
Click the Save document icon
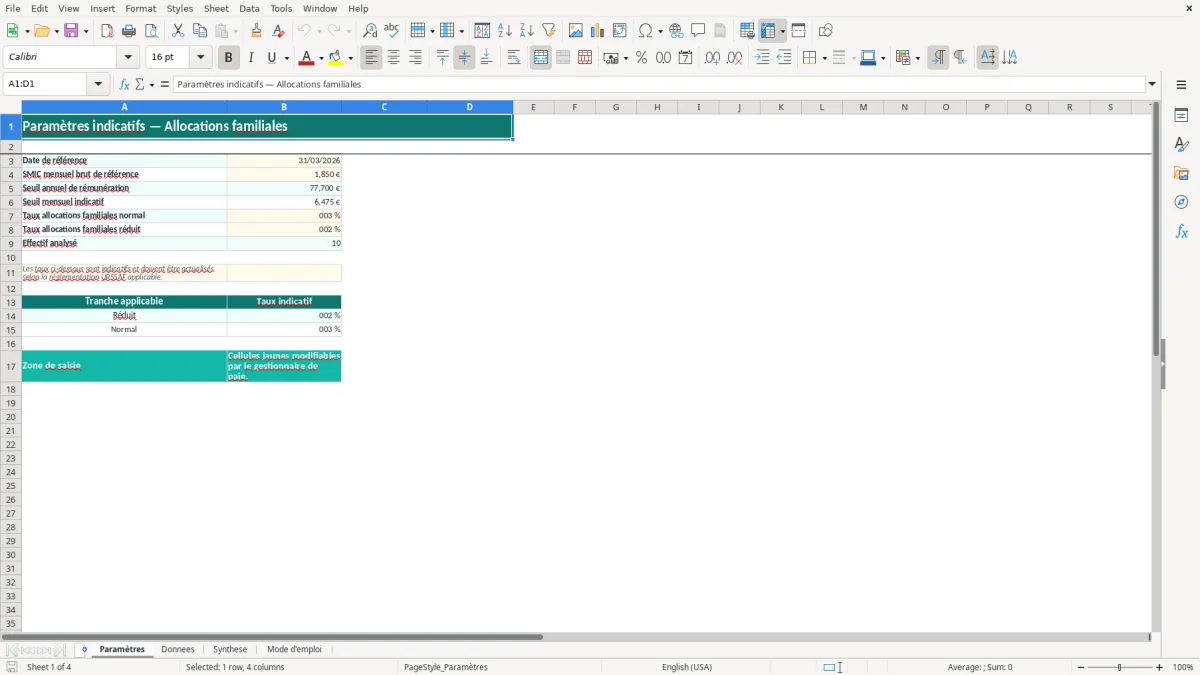tap(71, 31)
